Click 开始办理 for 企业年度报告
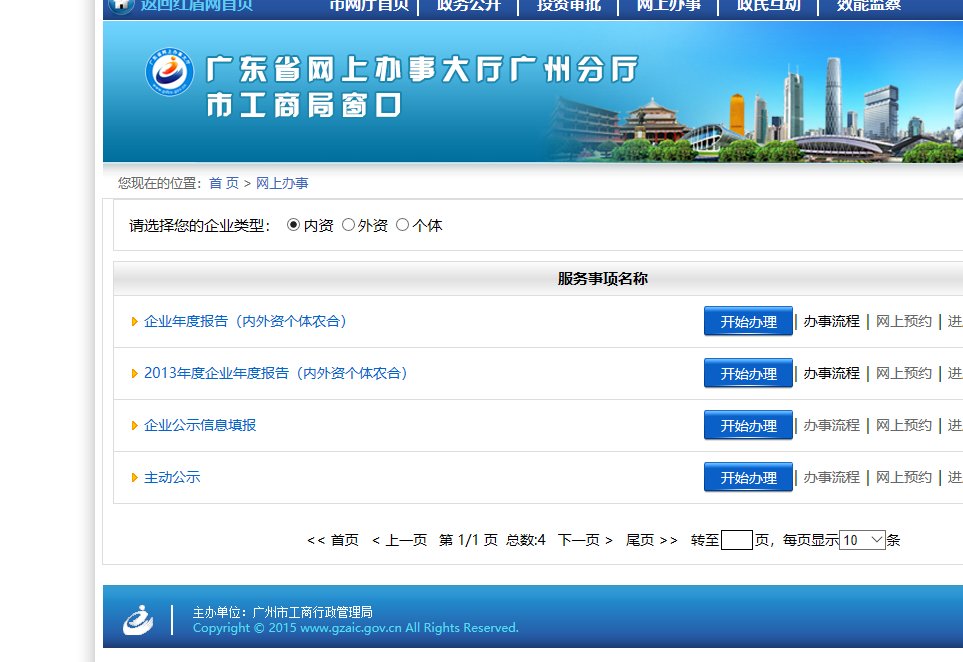The width and height of the screenshot is (963, 662). click(748, 321)
